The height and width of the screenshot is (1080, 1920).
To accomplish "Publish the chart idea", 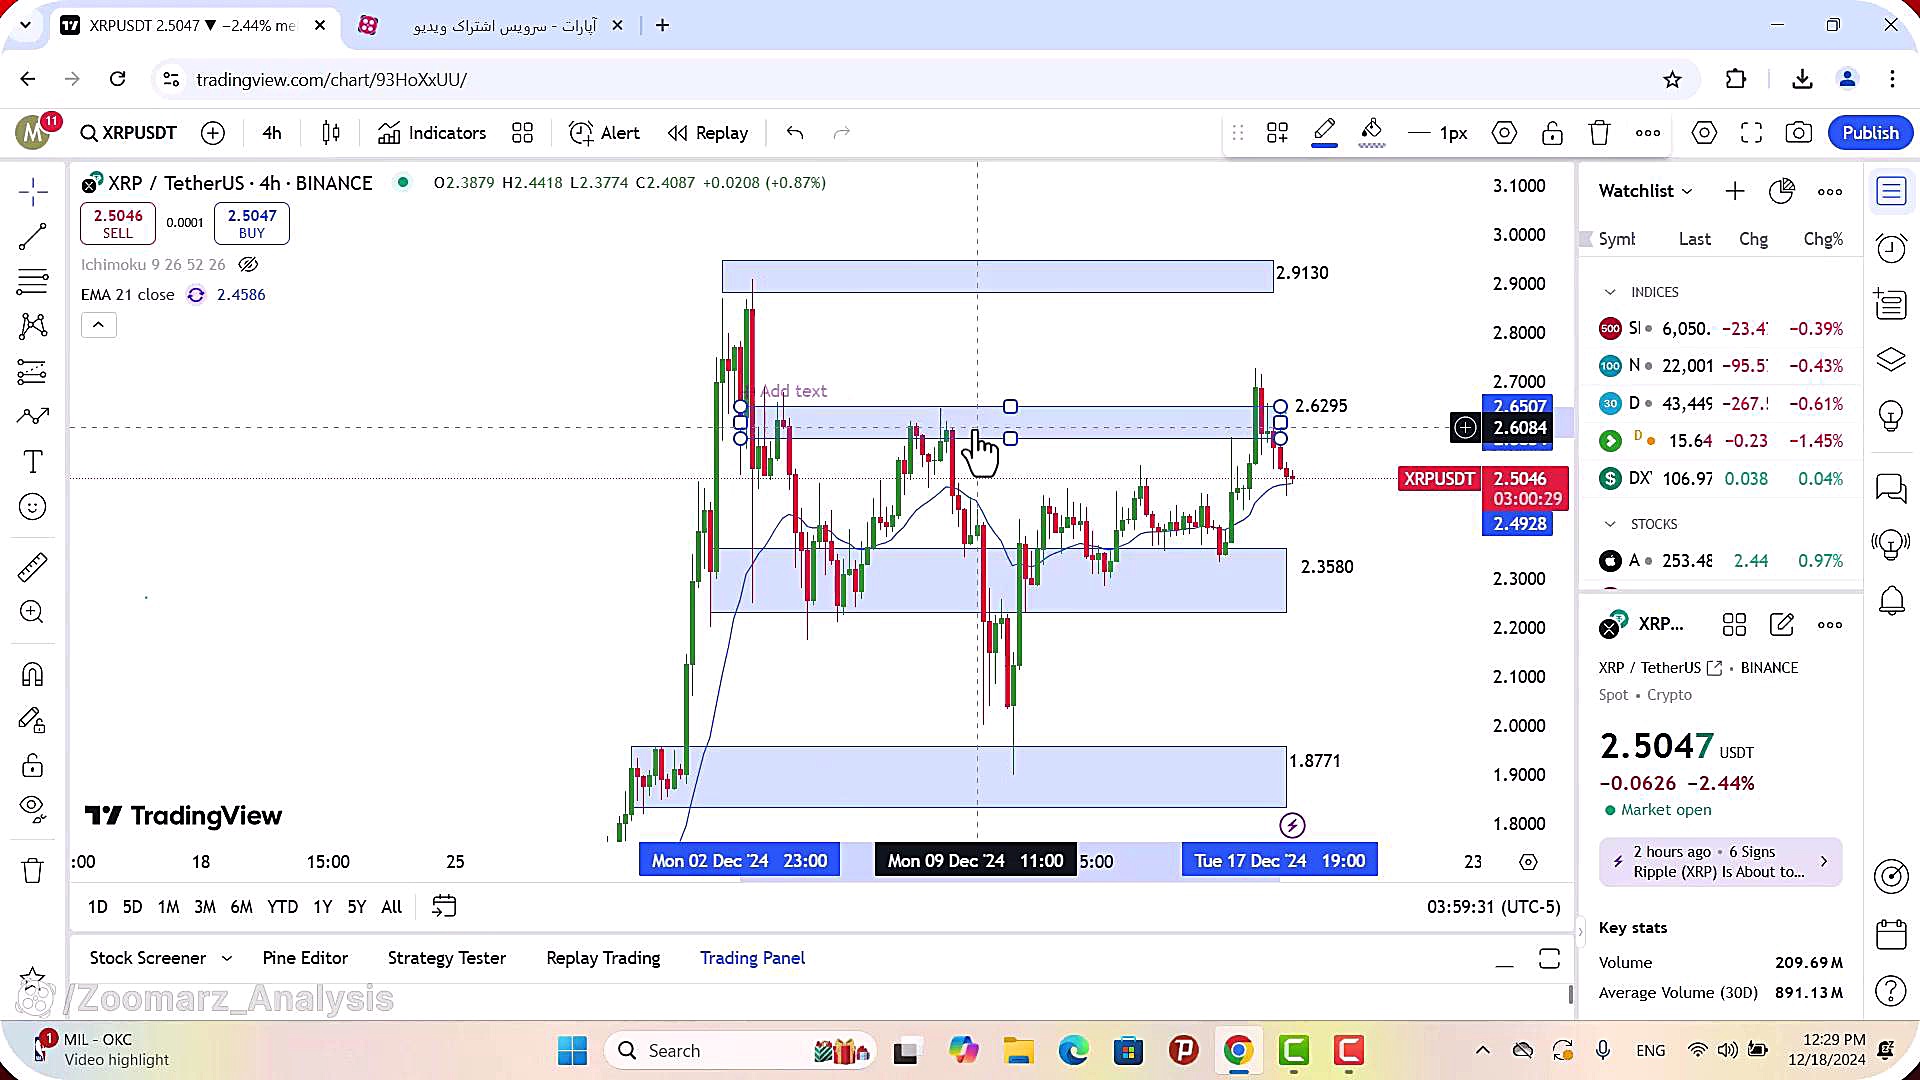I will [1870, 133].
